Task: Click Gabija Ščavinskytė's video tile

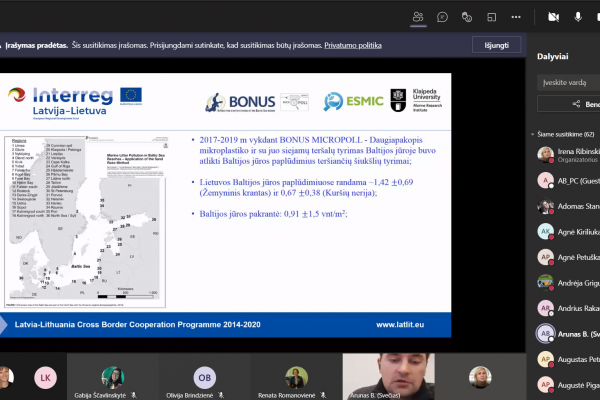Action: click(112, 377)
